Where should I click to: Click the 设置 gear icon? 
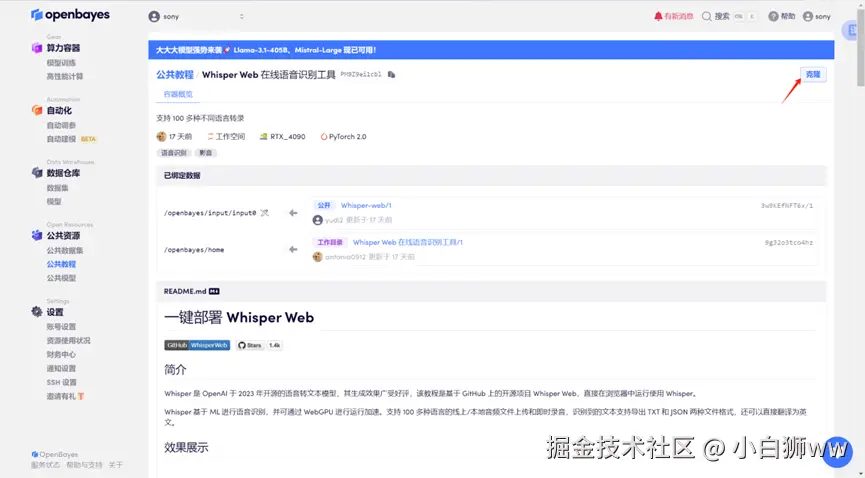37,312
